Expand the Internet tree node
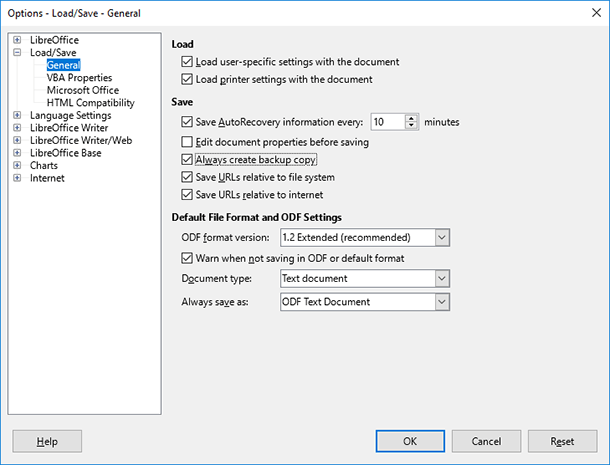Image resolution: width=610 pixels, height=465 pixels. (17, 178)
